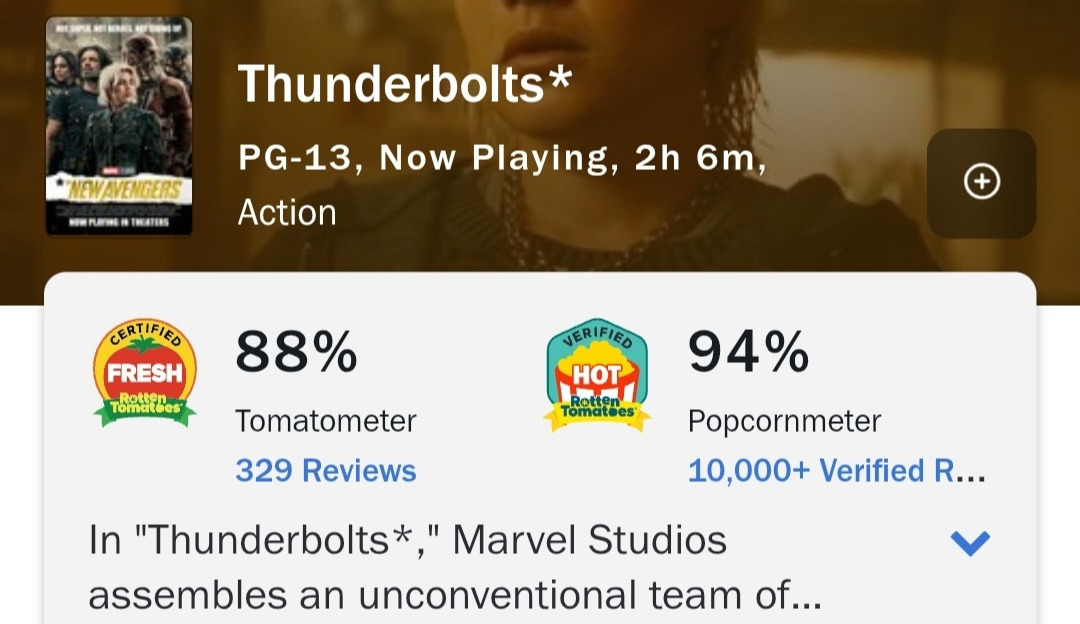Screen dimensions: 1080x624
Task: Tap the add to watchlist plus icon
Action: coord(981,182)
